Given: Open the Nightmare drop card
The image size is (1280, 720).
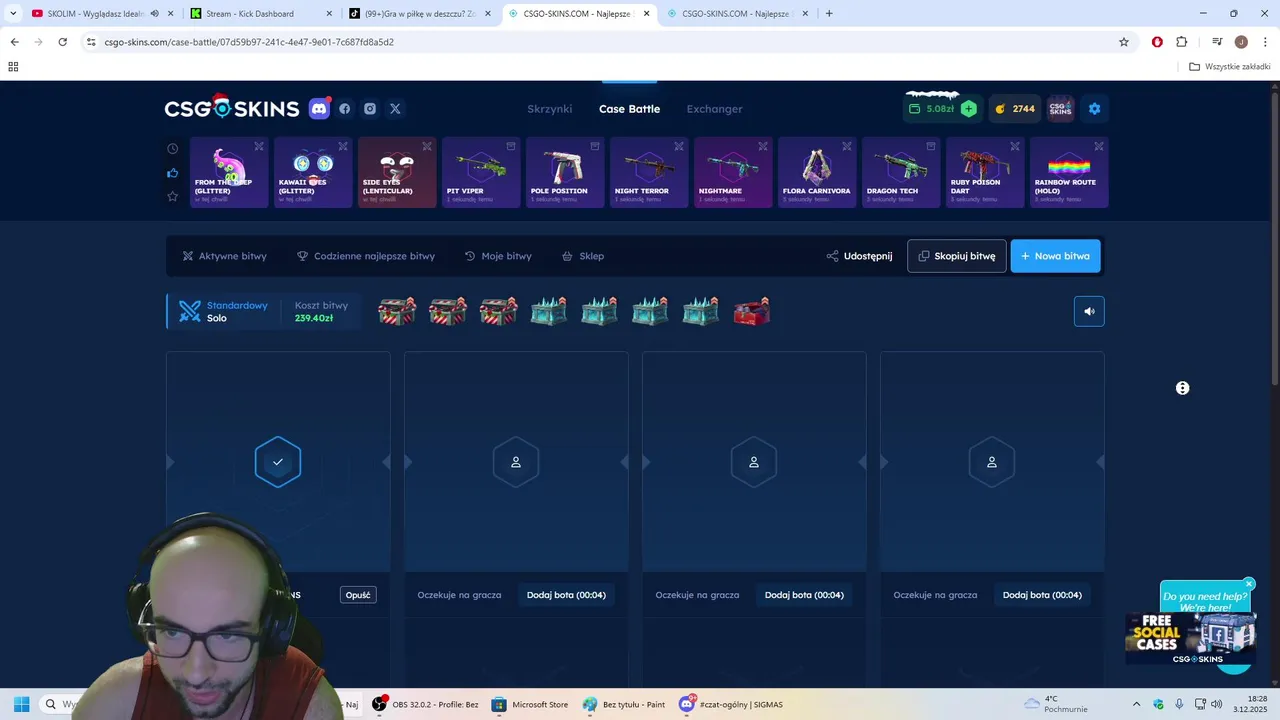Looking at the screenshot, I should [x=733, y=172].
